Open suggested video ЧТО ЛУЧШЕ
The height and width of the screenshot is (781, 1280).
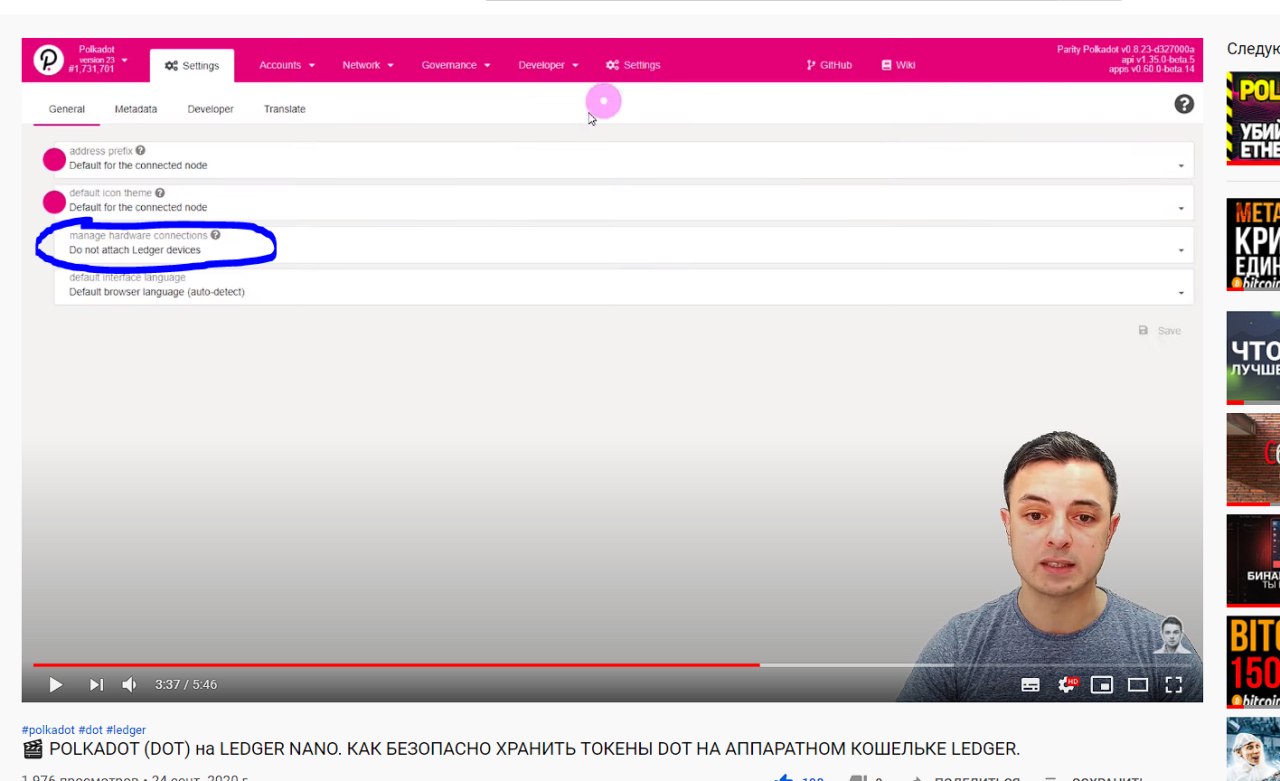1253,358
